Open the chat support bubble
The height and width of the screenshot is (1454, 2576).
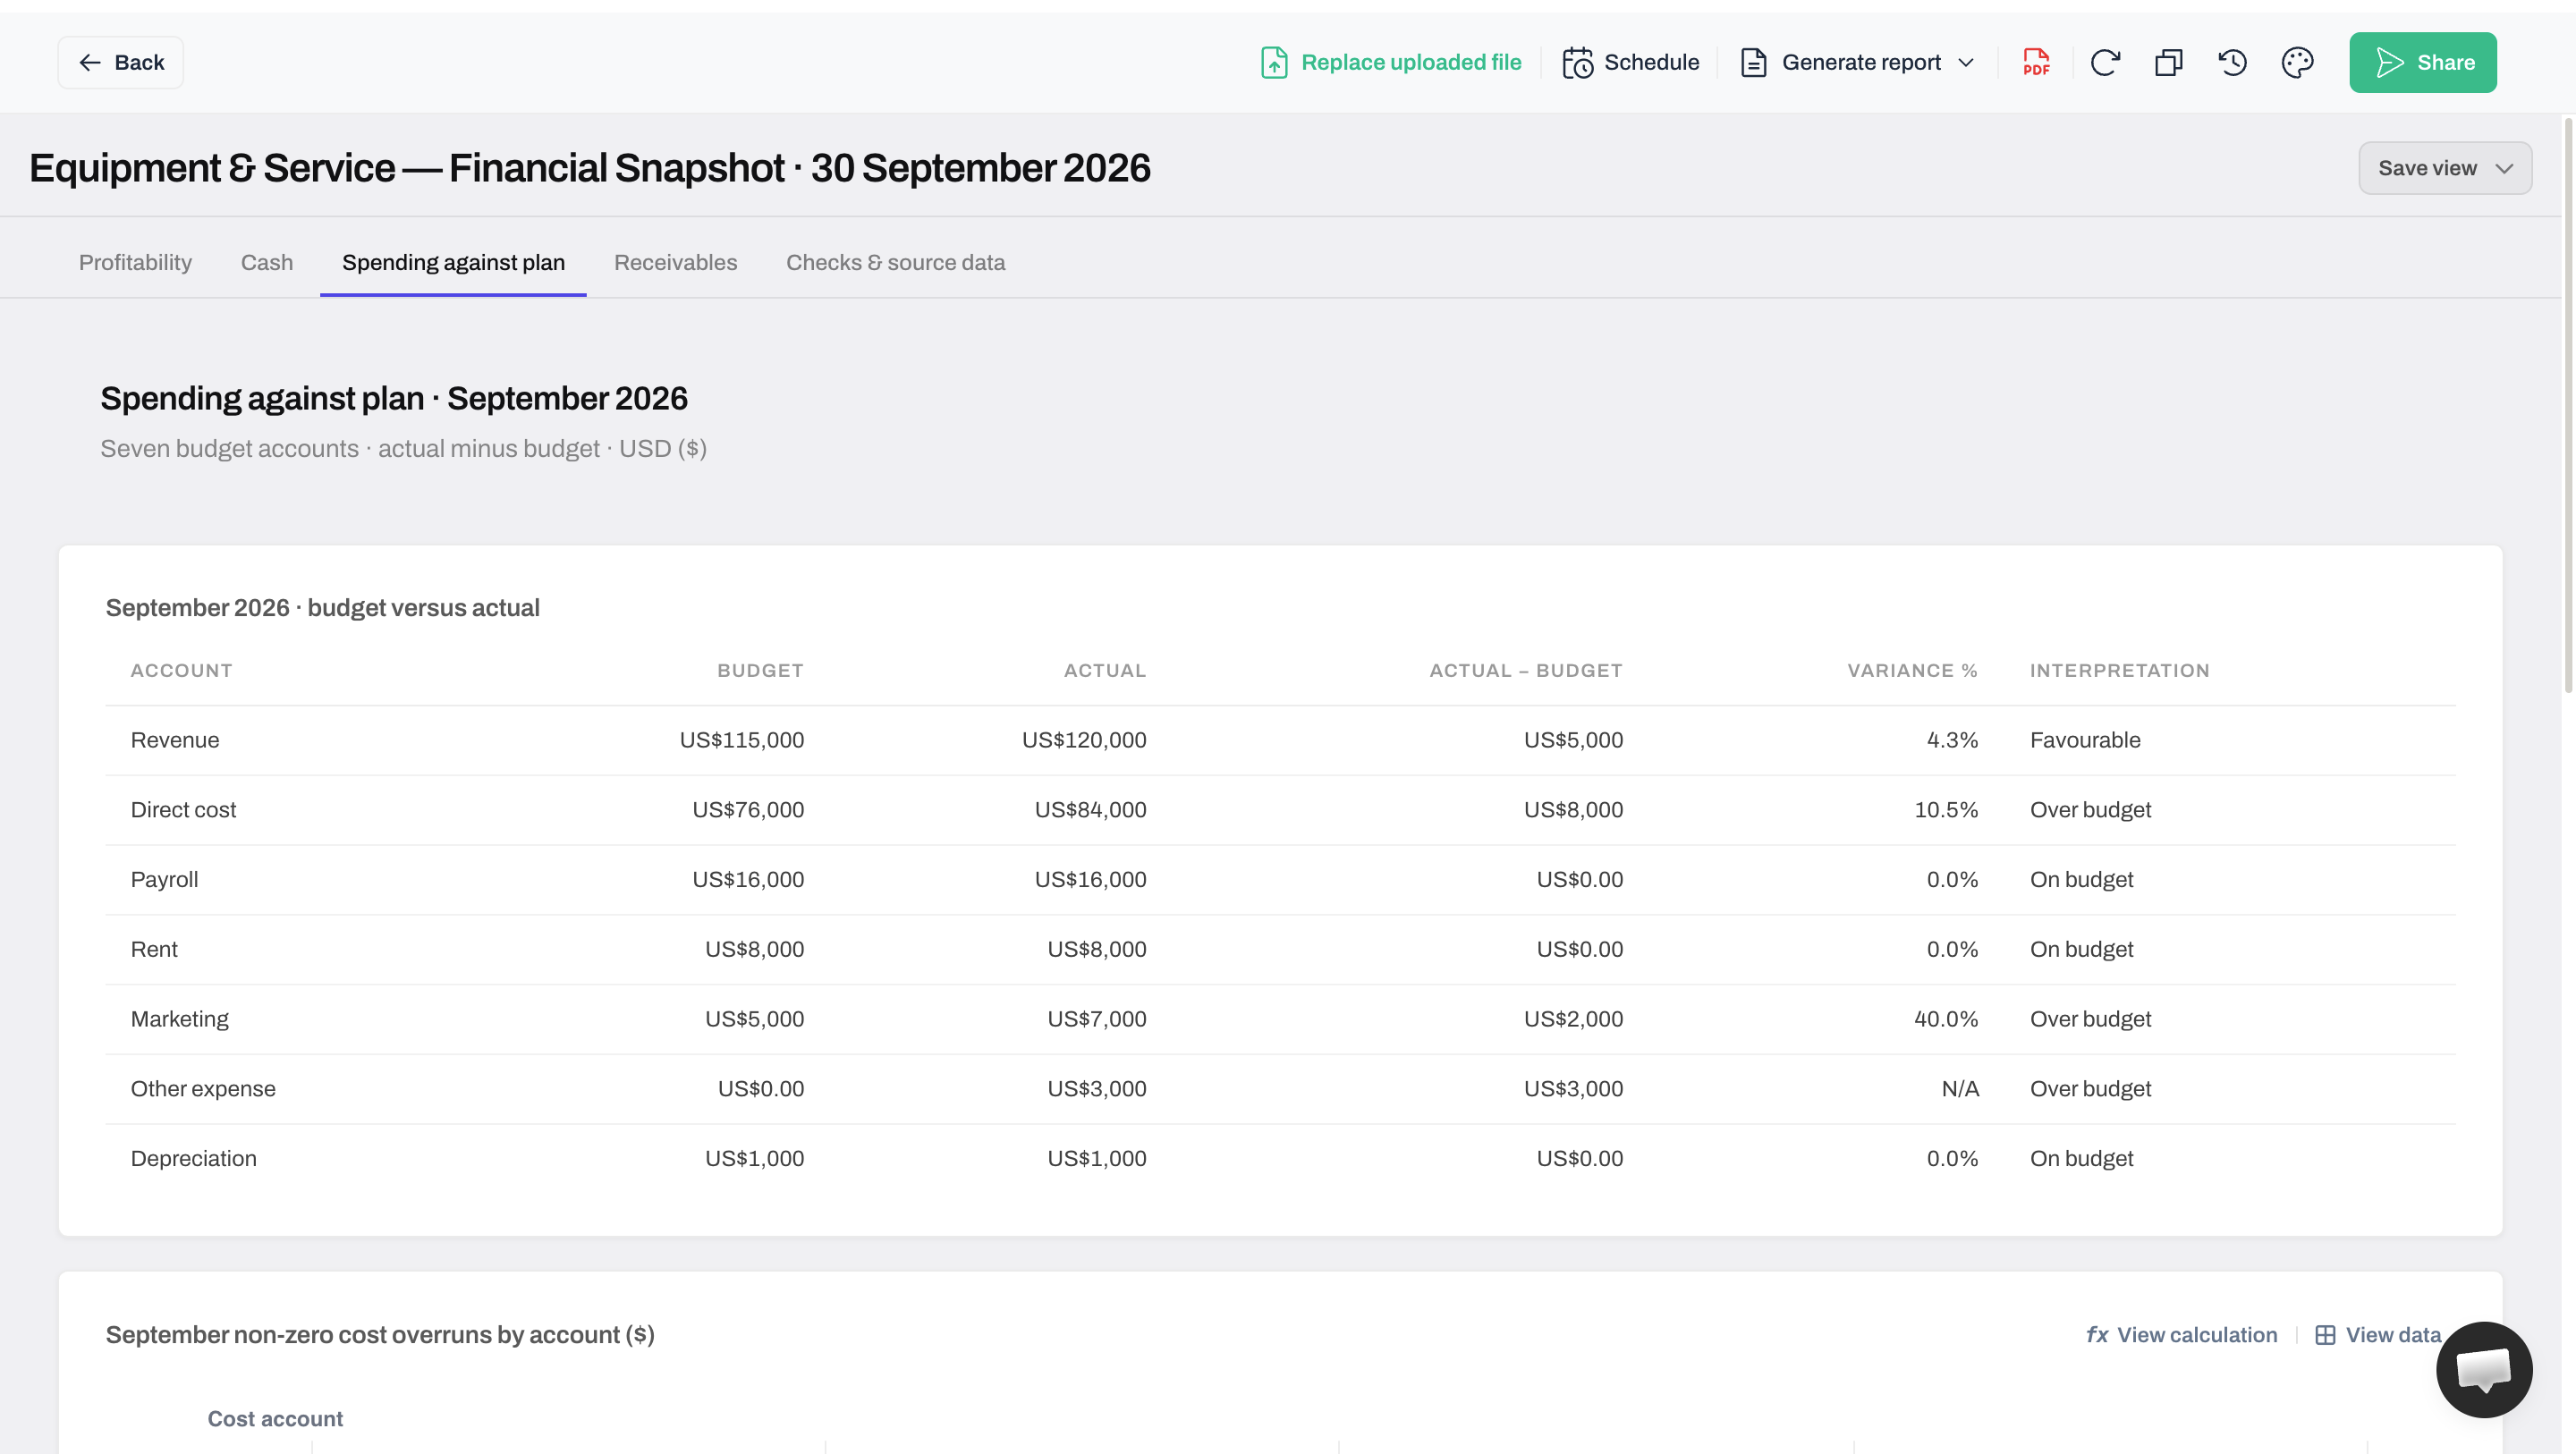(x=2484, y=1369)
